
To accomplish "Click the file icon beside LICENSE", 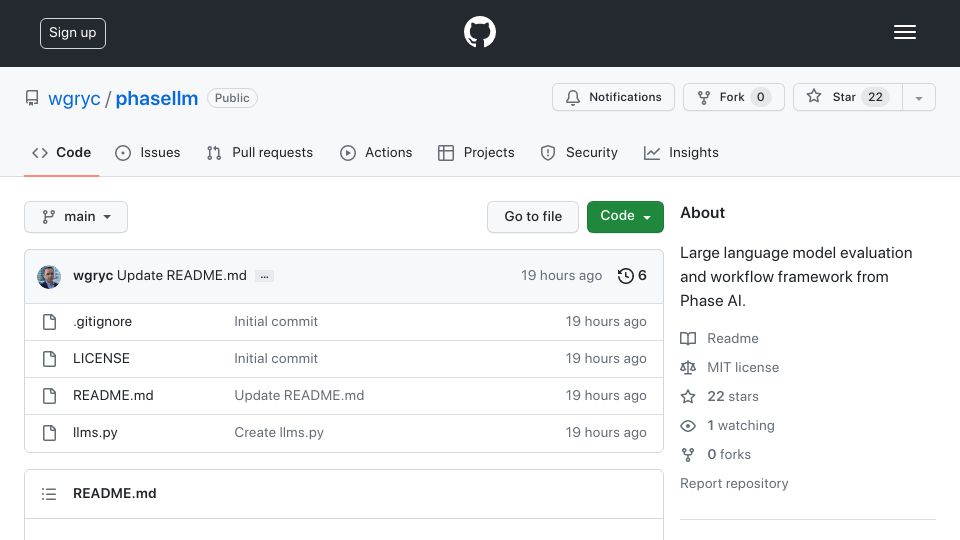I will (50, 359).
